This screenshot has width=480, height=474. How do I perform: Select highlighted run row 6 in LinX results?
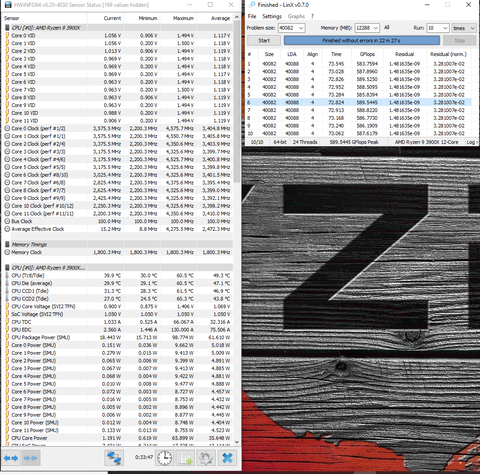358,102
